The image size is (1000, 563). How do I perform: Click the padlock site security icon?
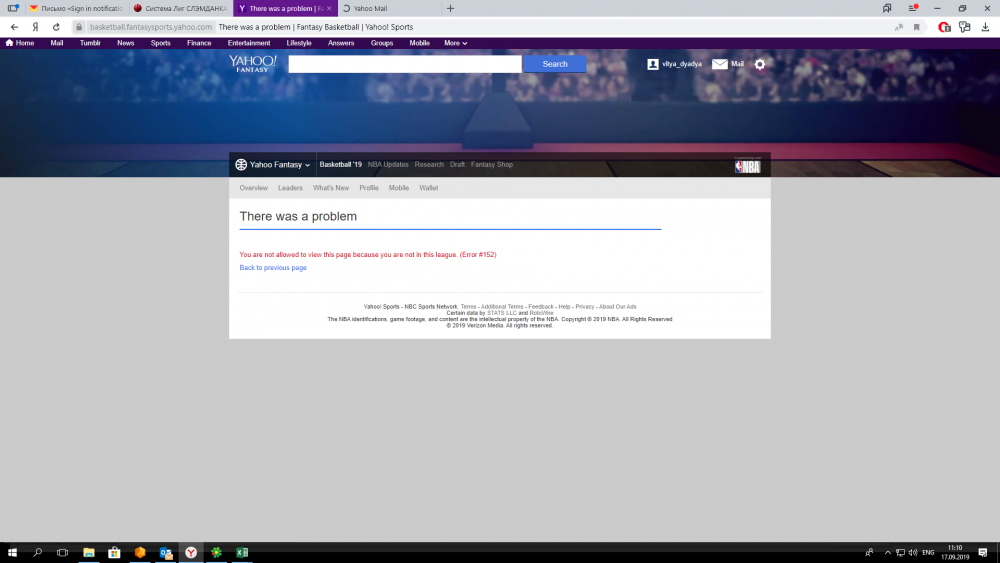[79, 27]
